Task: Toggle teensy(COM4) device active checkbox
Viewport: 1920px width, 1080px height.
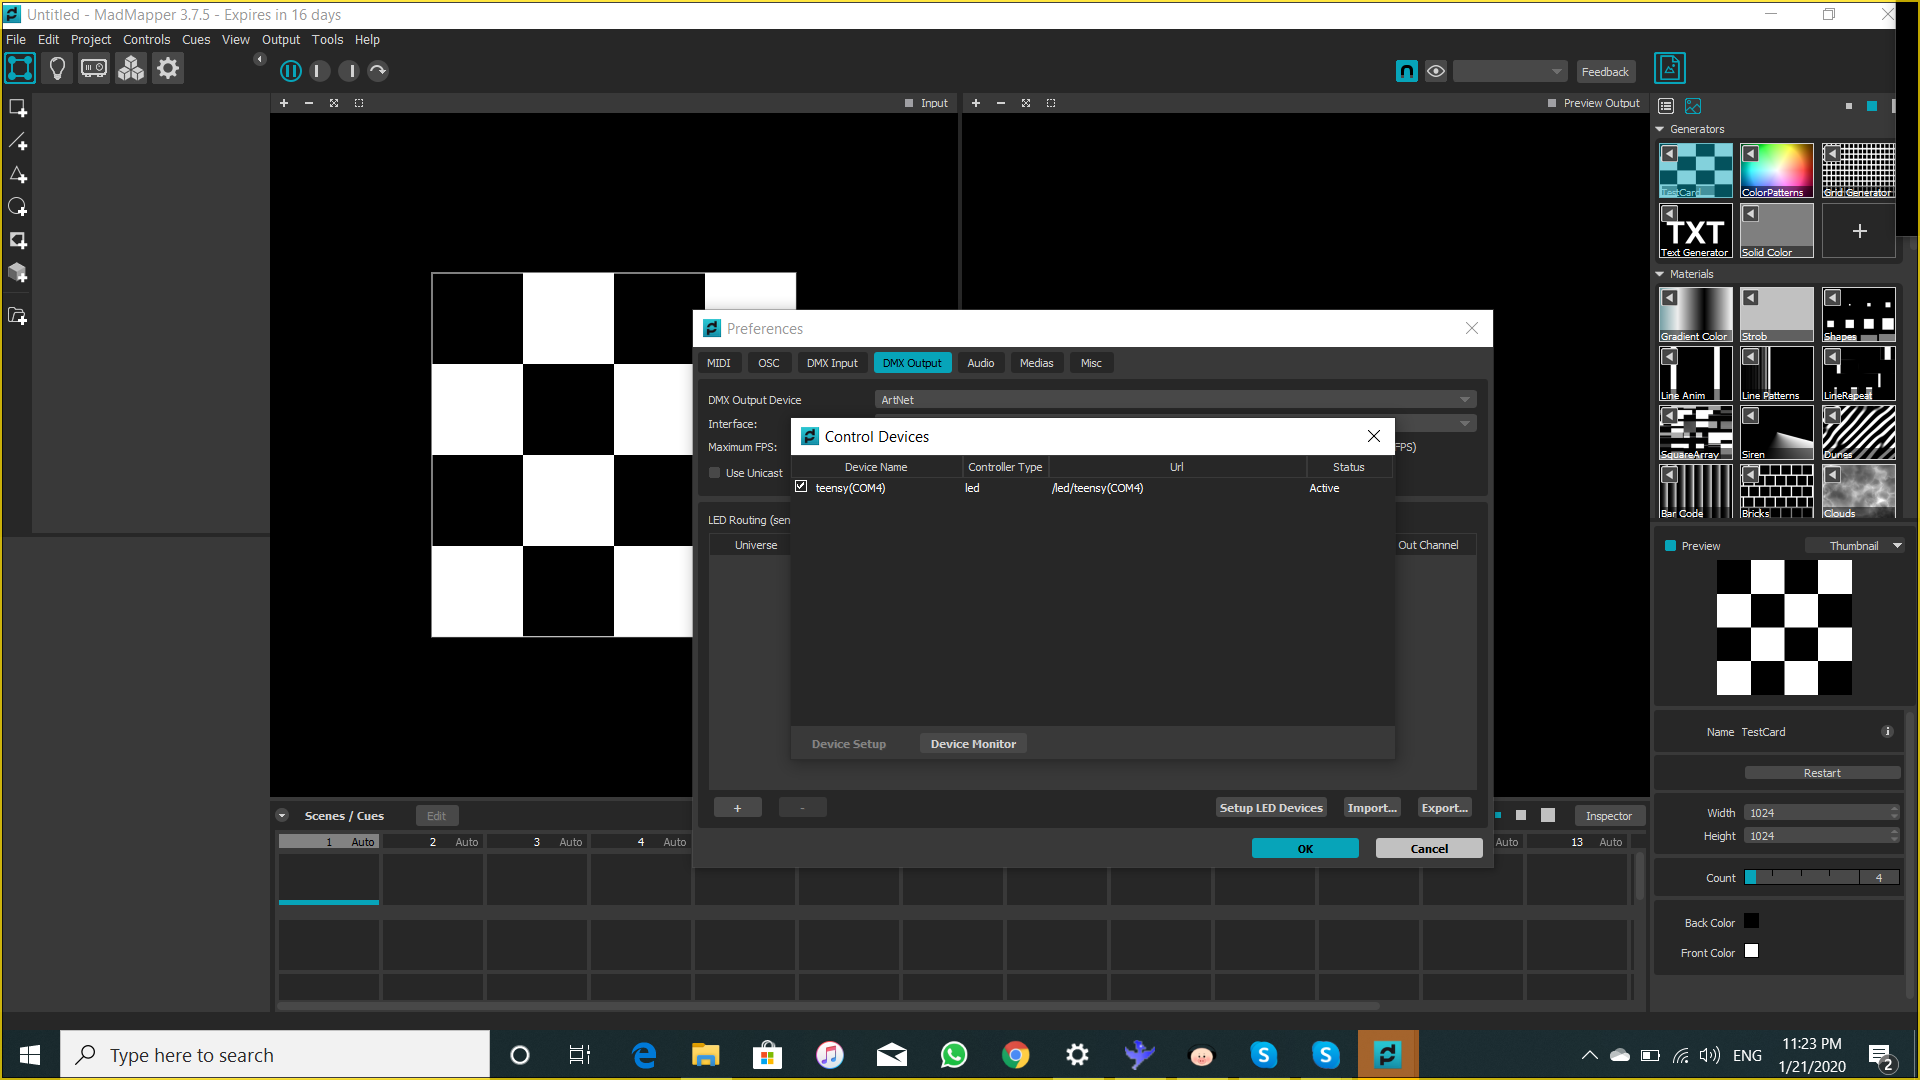Action: pyautogui.click(x=800, y=487)
